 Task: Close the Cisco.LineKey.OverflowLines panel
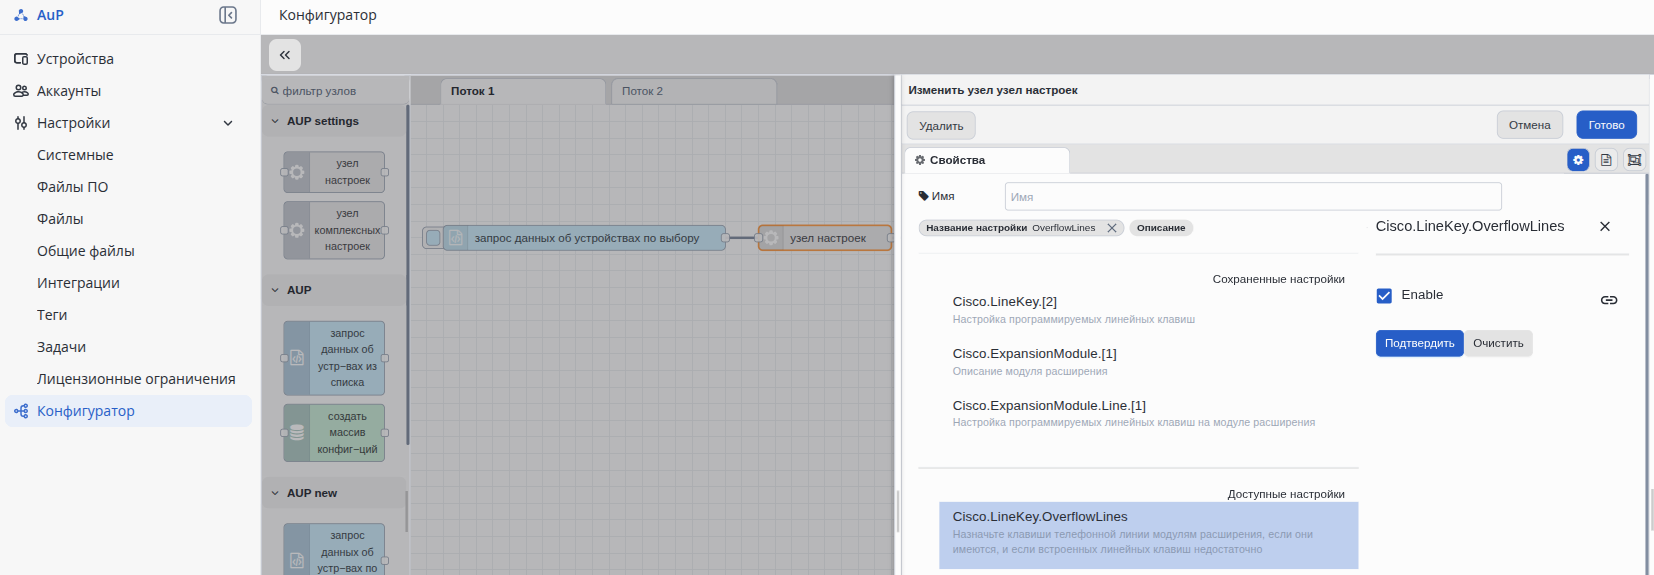[x=1605, y=227]
